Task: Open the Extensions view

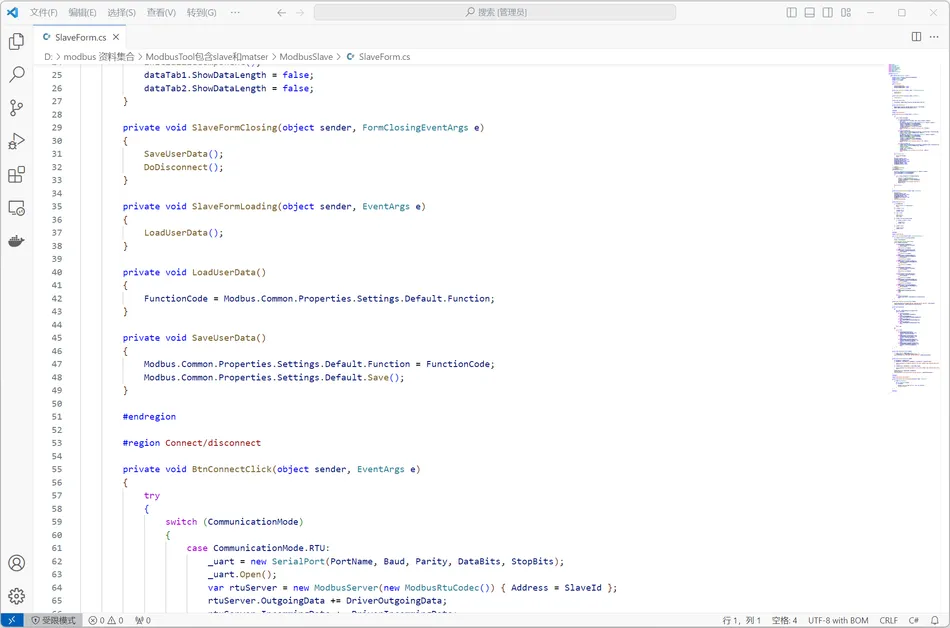Action: tap(16, 174)
